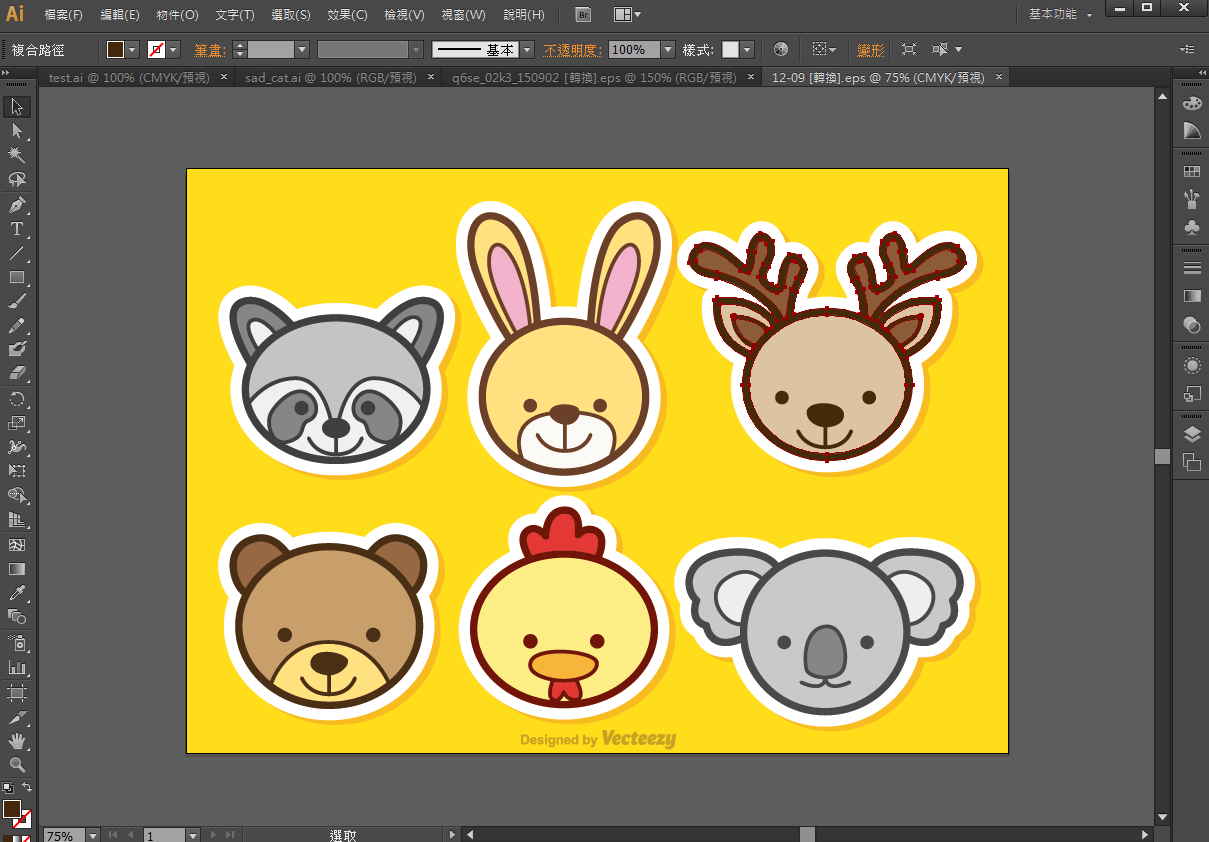Viewport: 1209px width, 842px height.
Task: Select the Rectangle tool
Action: click(x=17, y=277)
